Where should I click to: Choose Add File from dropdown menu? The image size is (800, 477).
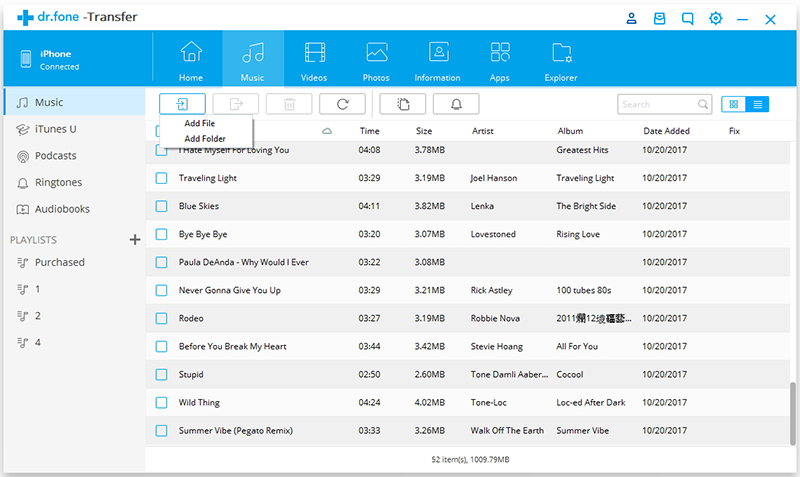pos(199,123)
